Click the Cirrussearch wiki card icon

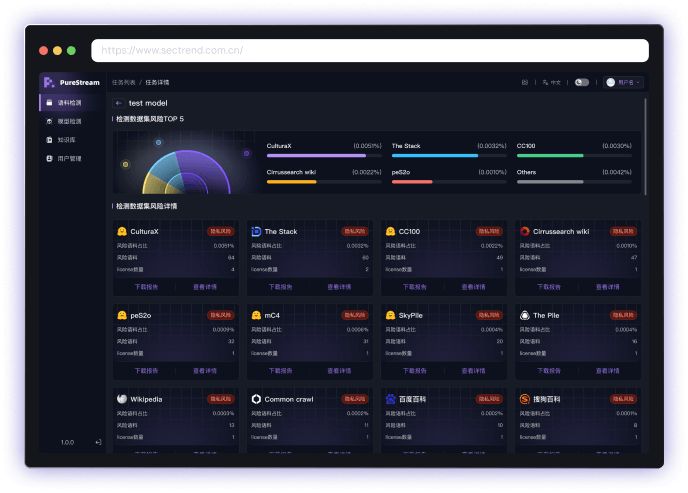click(524, 231)
